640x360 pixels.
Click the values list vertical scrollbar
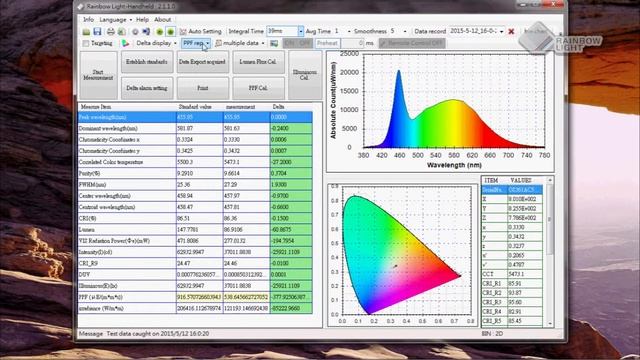tap(550, 219)
